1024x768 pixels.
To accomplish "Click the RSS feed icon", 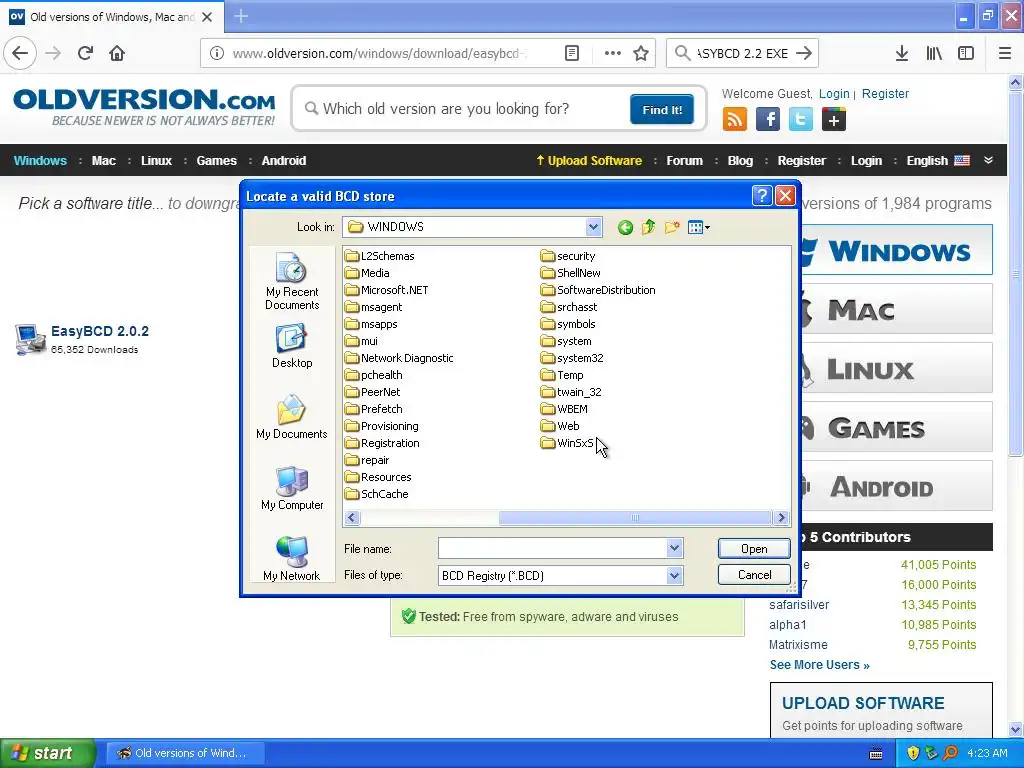I will (735, 120).
